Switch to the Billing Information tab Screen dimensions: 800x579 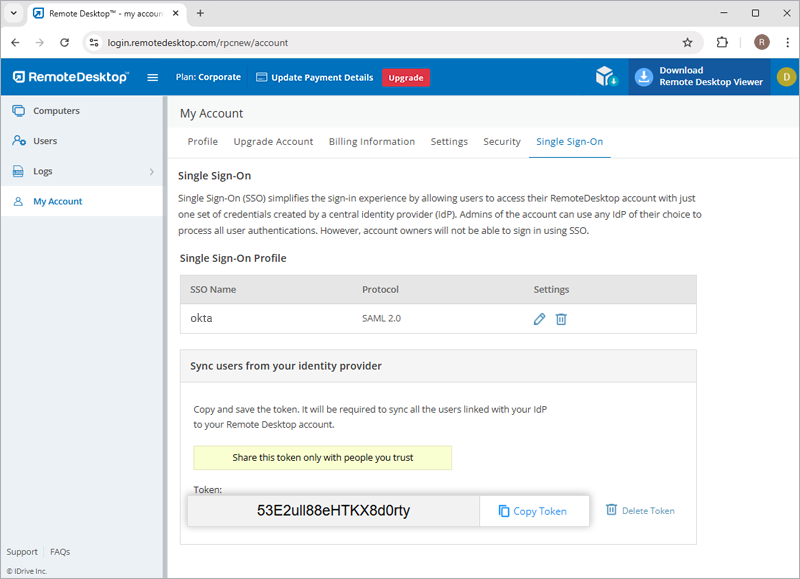tap(371, 142)
